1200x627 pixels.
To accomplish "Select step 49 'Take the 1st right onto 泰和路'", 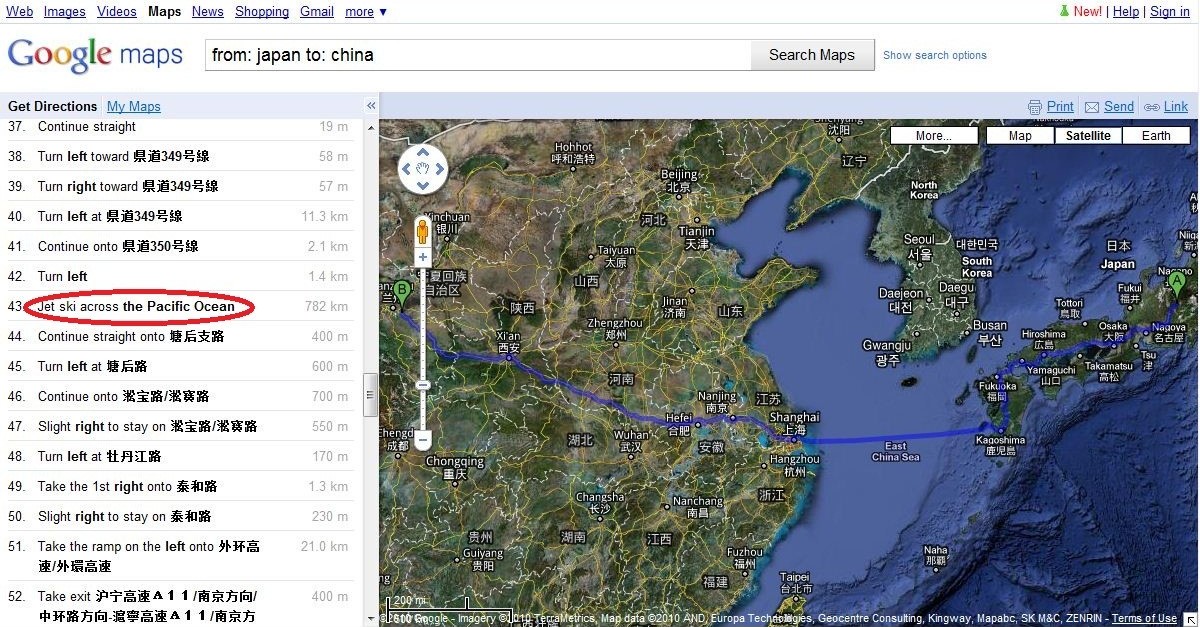I will [179, 487].
